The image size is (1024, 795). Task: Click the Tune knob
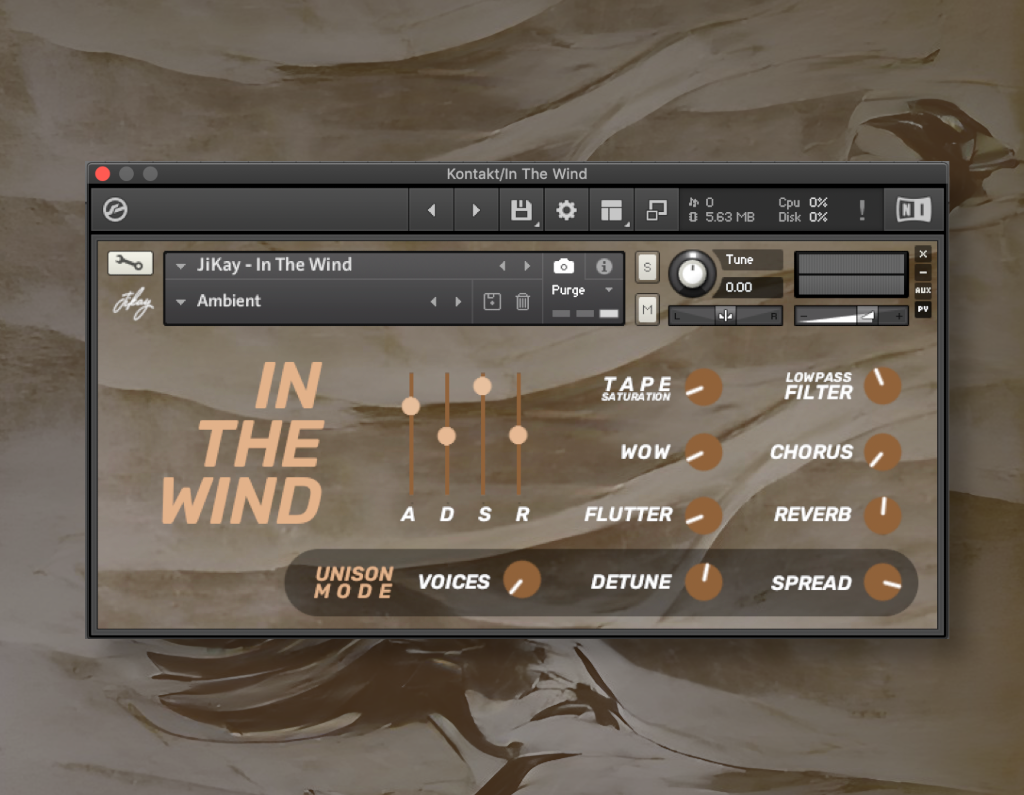(x=692, y=272)
